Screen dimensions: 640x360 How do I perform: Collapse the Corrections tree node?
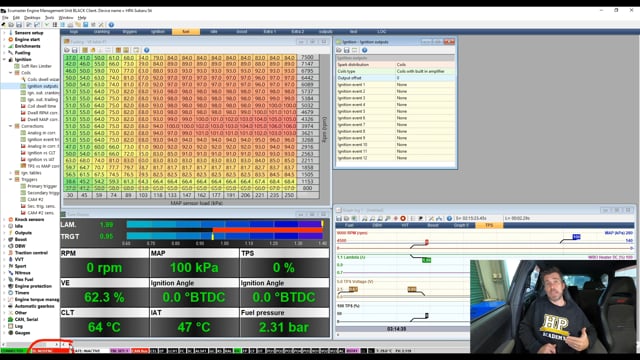(x=11, y=126)
